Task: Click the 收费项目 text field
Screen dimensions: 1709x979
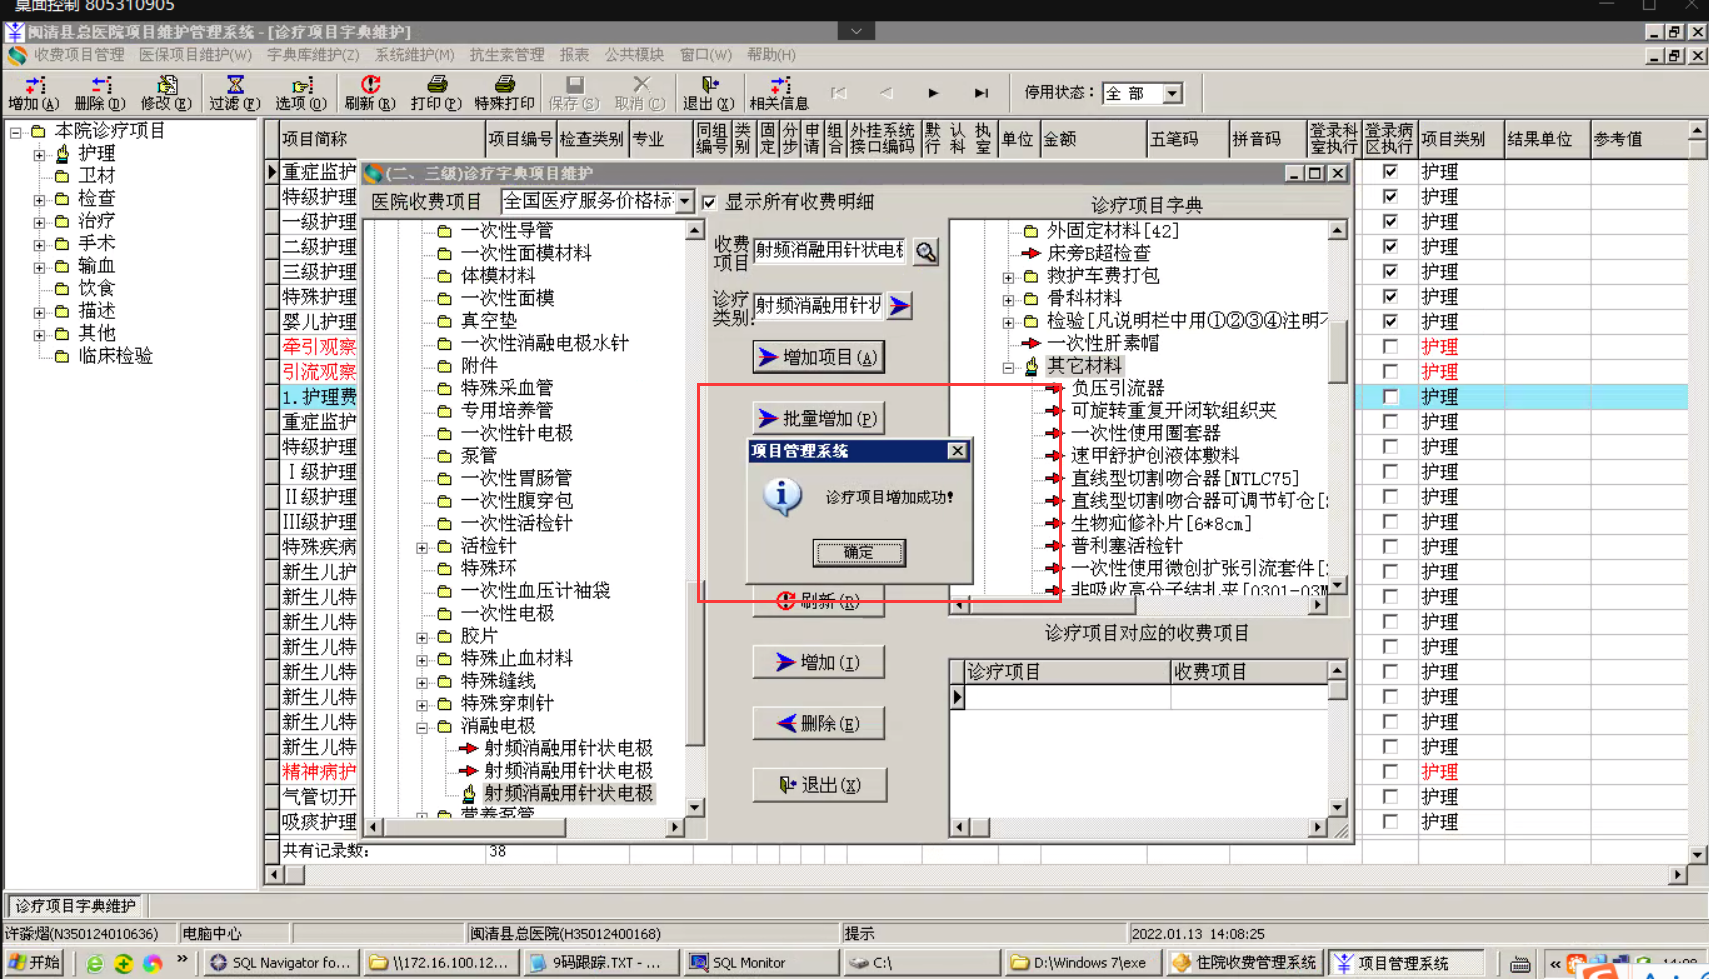Action: pos(830,251)
